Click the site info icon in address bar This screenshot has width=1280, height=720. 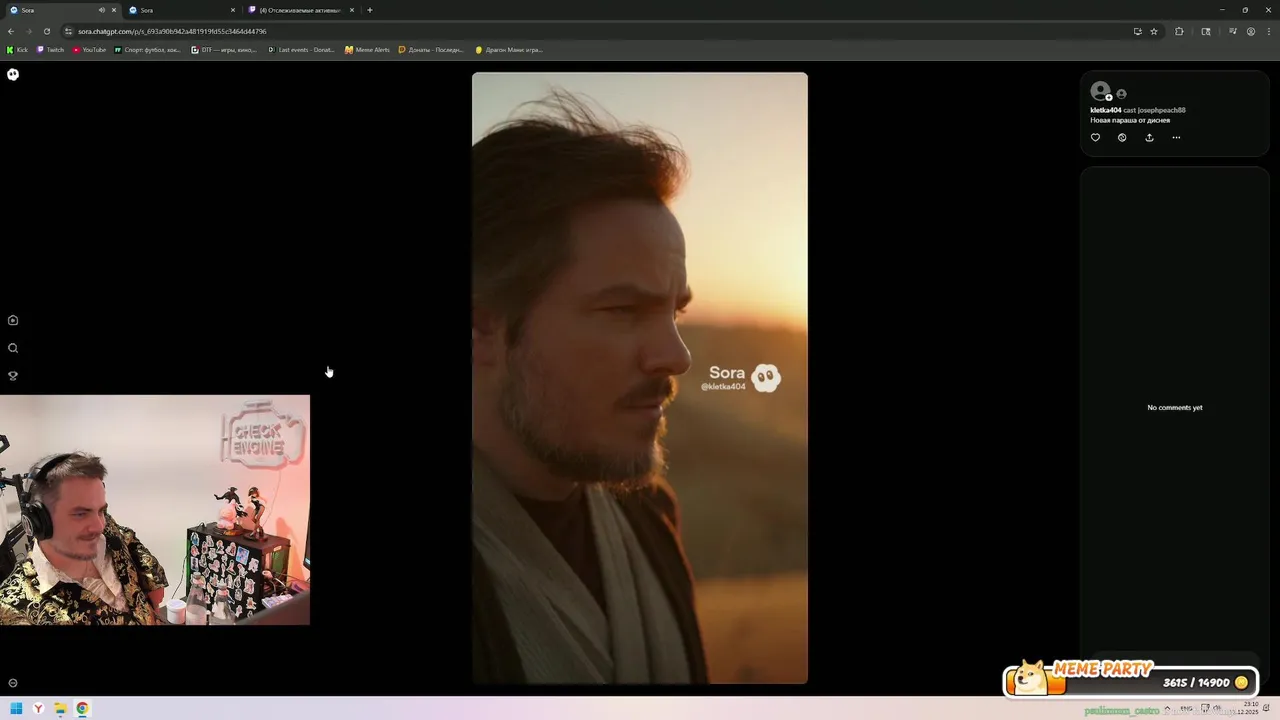pyautogui.click(x=68, y=31)
